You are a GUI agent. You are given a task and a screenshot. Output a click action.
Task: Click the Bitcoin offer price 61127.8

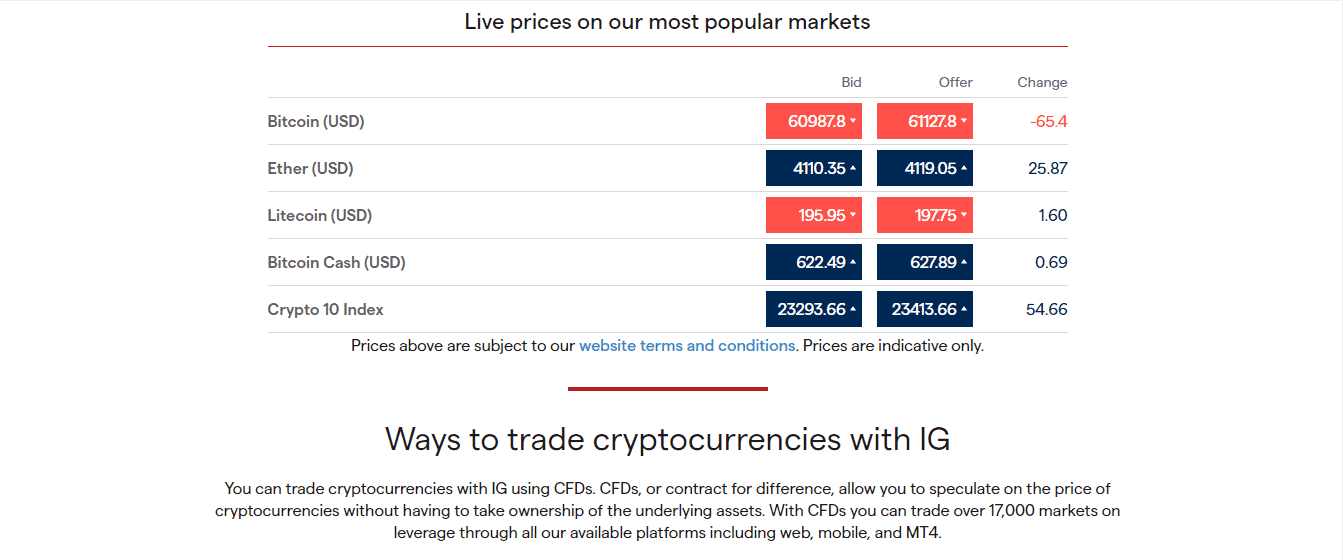click(925, 121)
